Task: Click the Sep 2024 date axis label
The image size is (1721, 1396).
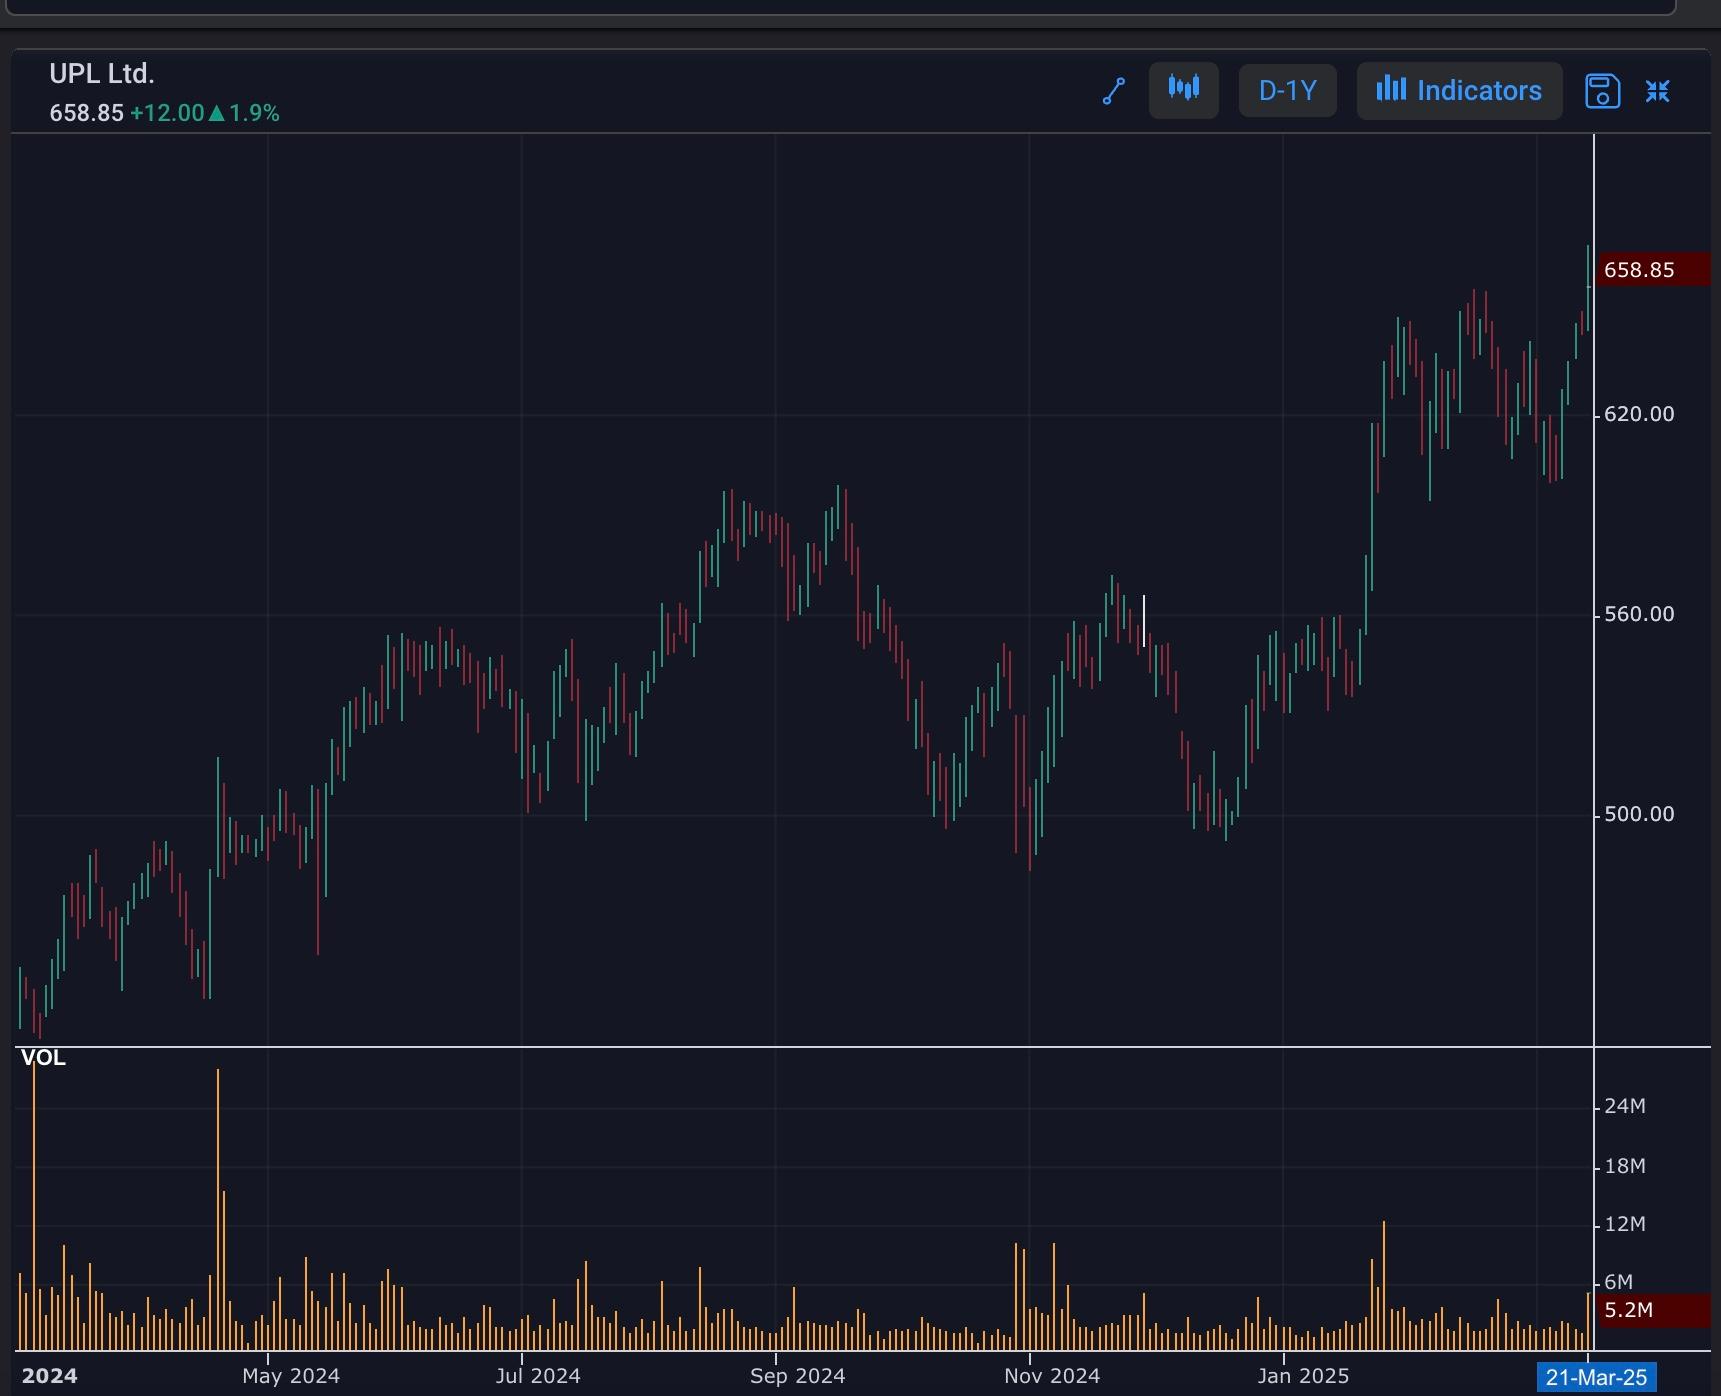Action: coord(797,1376)
